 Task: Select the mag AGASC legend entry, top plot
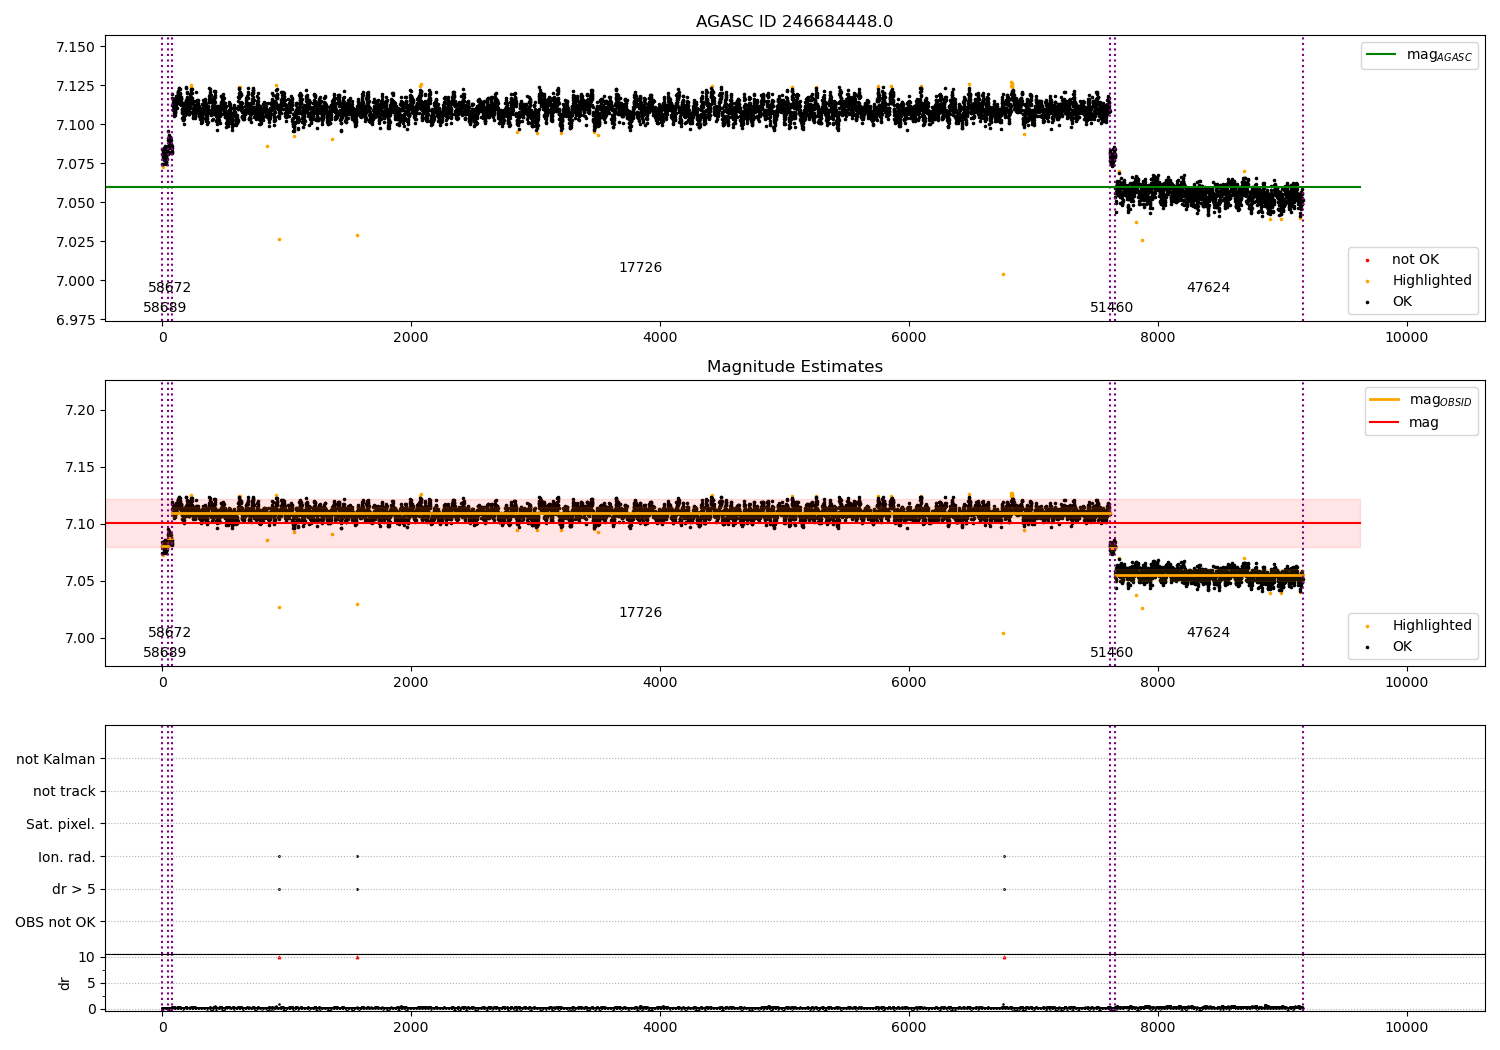[x=1420, y=55]
